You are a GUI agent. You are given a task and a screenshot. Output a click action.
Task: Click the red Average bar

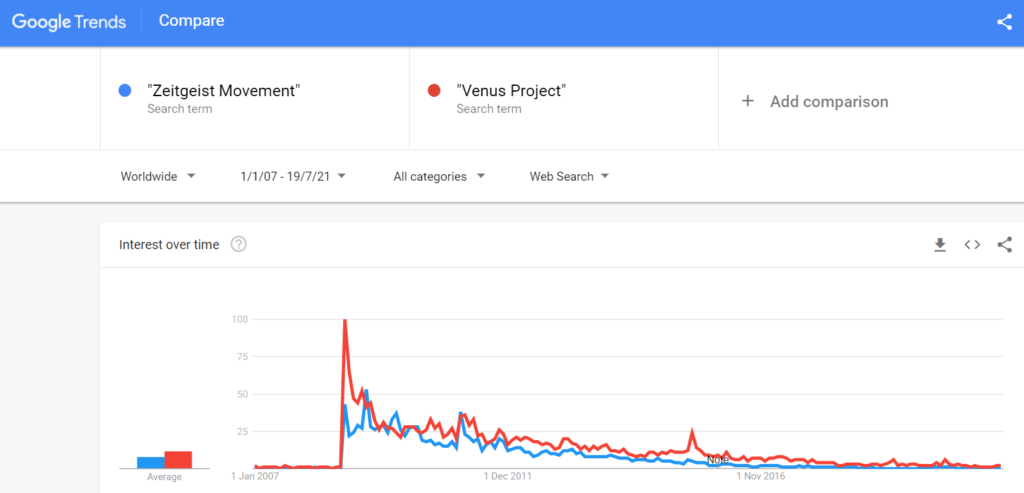(178, 460)
